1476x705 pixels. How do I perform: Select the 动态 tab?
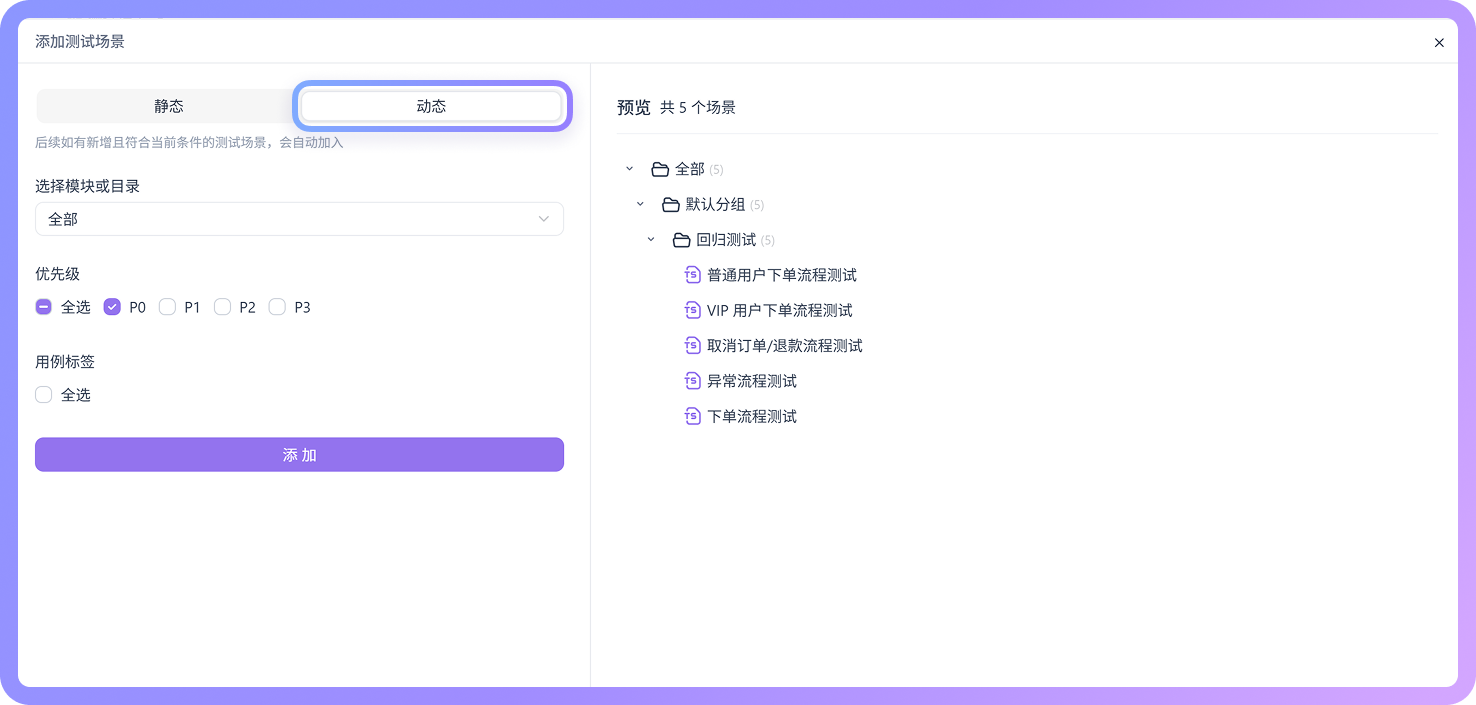tap(431, 105)
